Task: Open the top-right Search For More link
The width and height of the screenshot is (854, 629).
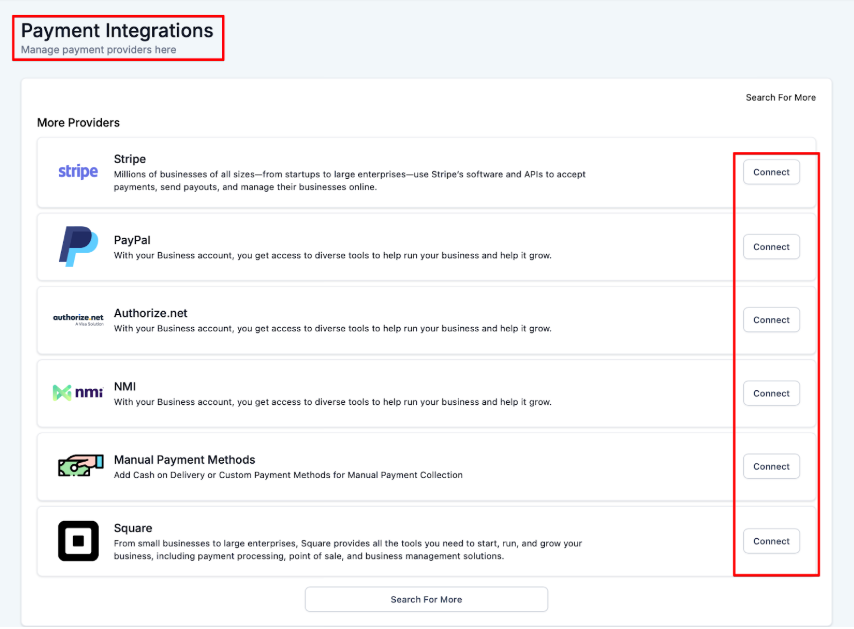Action: click(780, 98)
